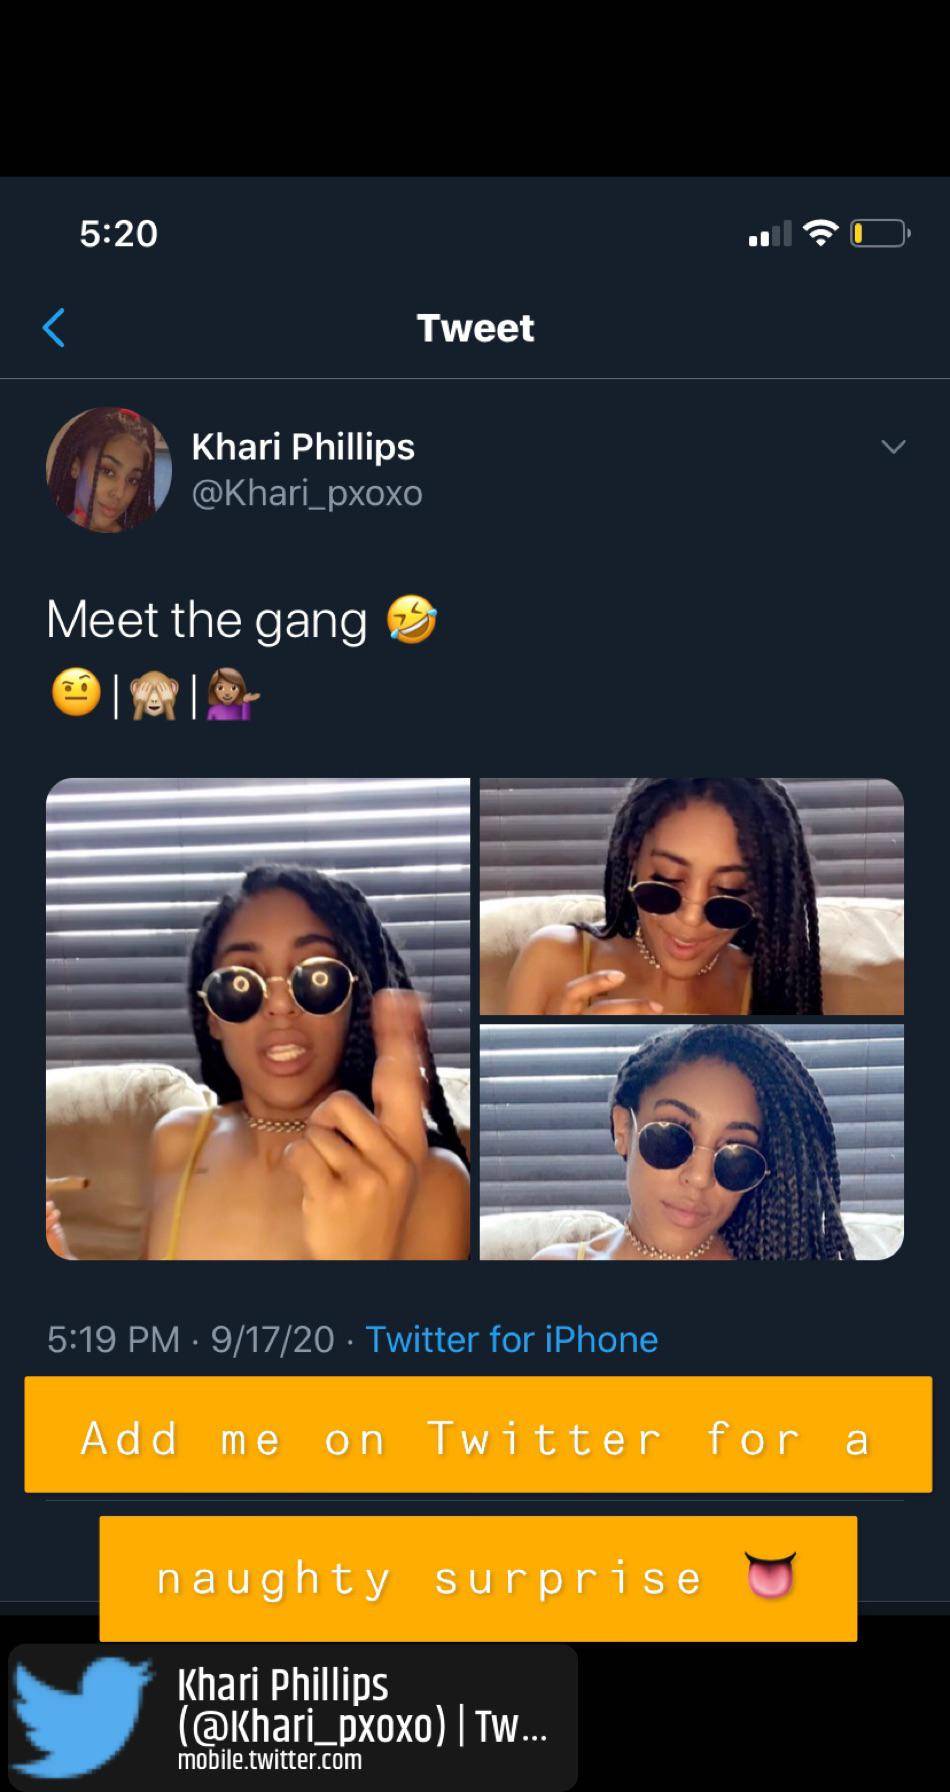This screenshot has height=1792, width=950.
Task: Open the @Khari_pxoxo handle
Action: tap(307, 493)
